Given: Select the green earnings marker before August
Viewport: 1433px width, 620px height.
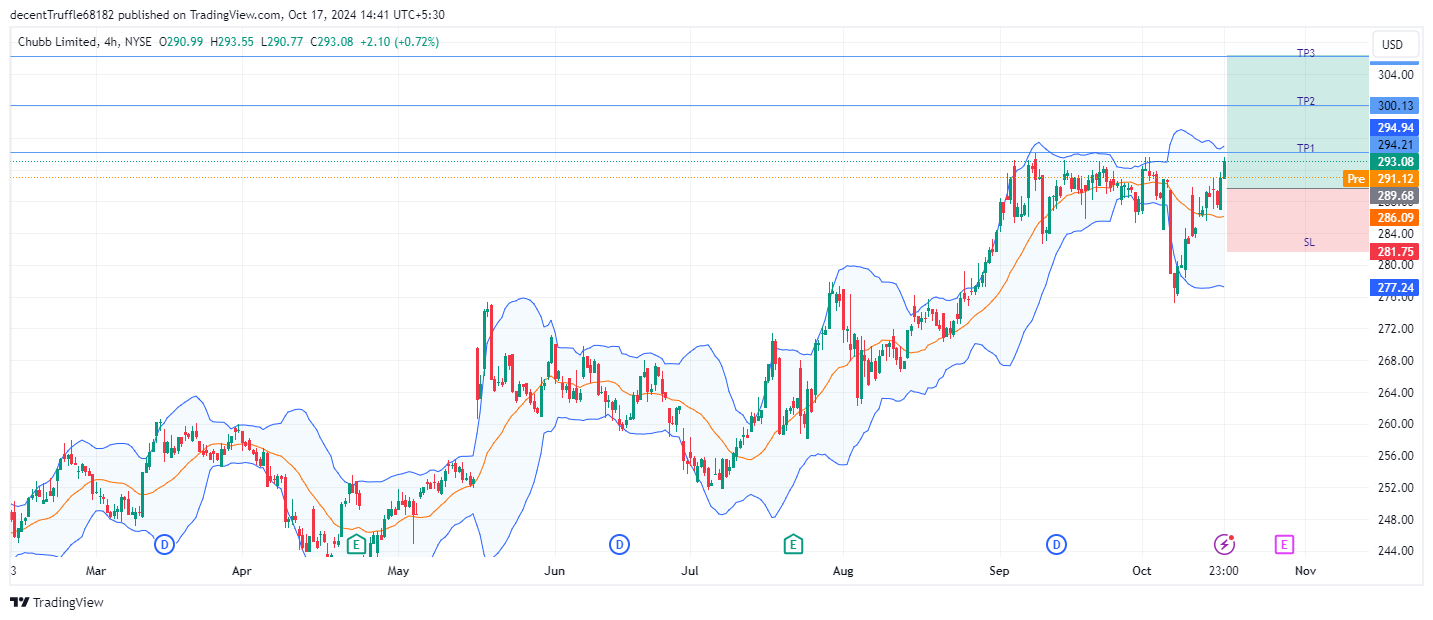Looking at the screenshot, I should [793, 545].
